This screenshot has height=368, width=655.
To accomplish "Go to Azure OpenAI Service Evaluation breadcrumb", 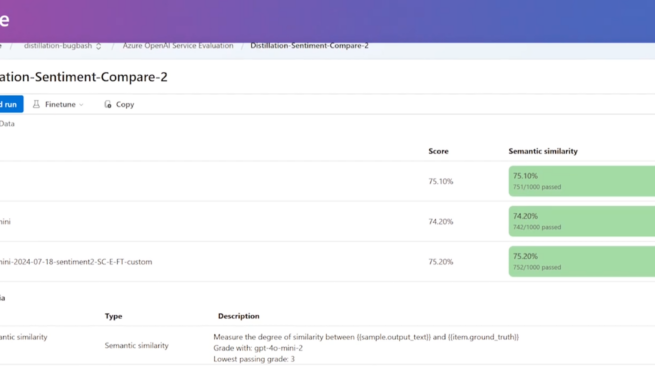I will (178, 46).
